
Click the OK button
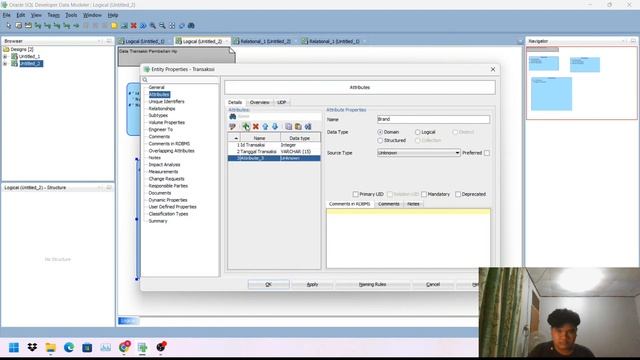[x=268, y=284]
